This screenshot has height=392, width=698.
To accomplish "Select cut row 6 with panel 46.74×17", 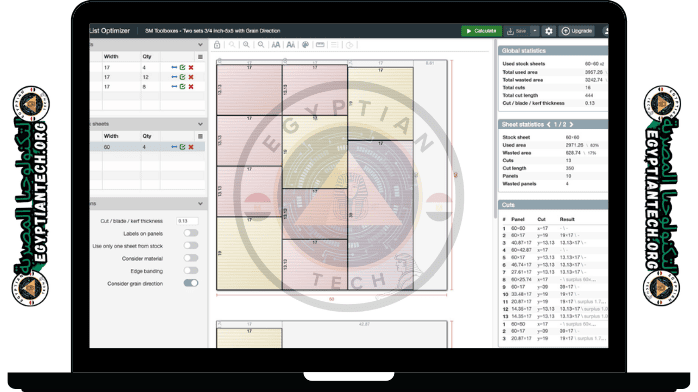I will tap(554, 265).
